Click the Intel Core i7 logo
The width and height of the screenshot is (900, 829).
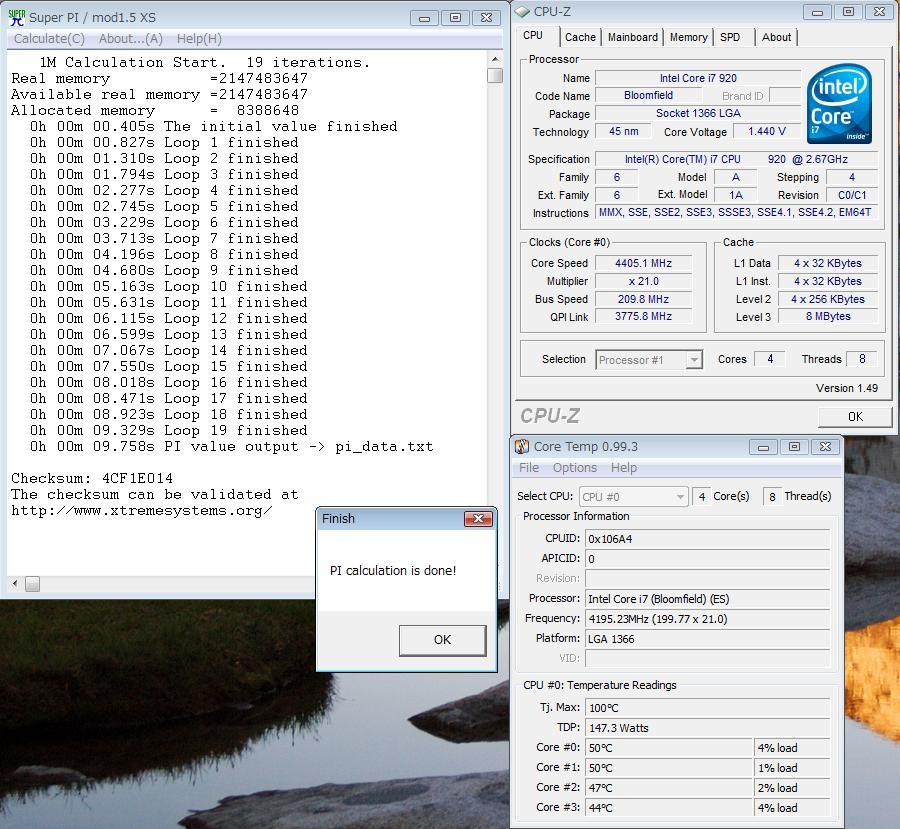(838, 104)
